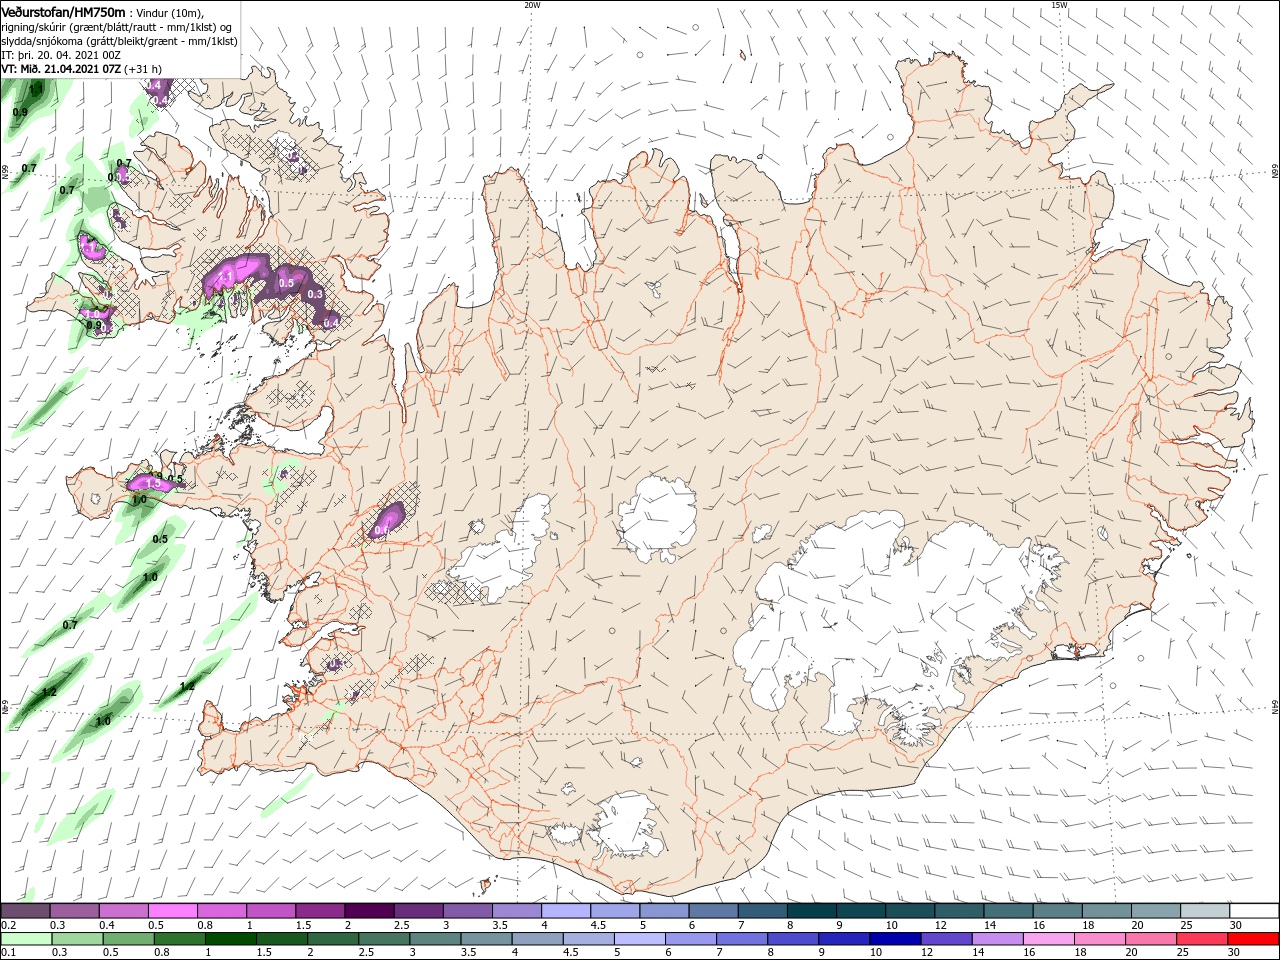Image resolution: width=1280 pixels, height=960 pixels.
Task: Pick the 0.8 swatch in the rain legend
Action: click(x=179, y=939)
